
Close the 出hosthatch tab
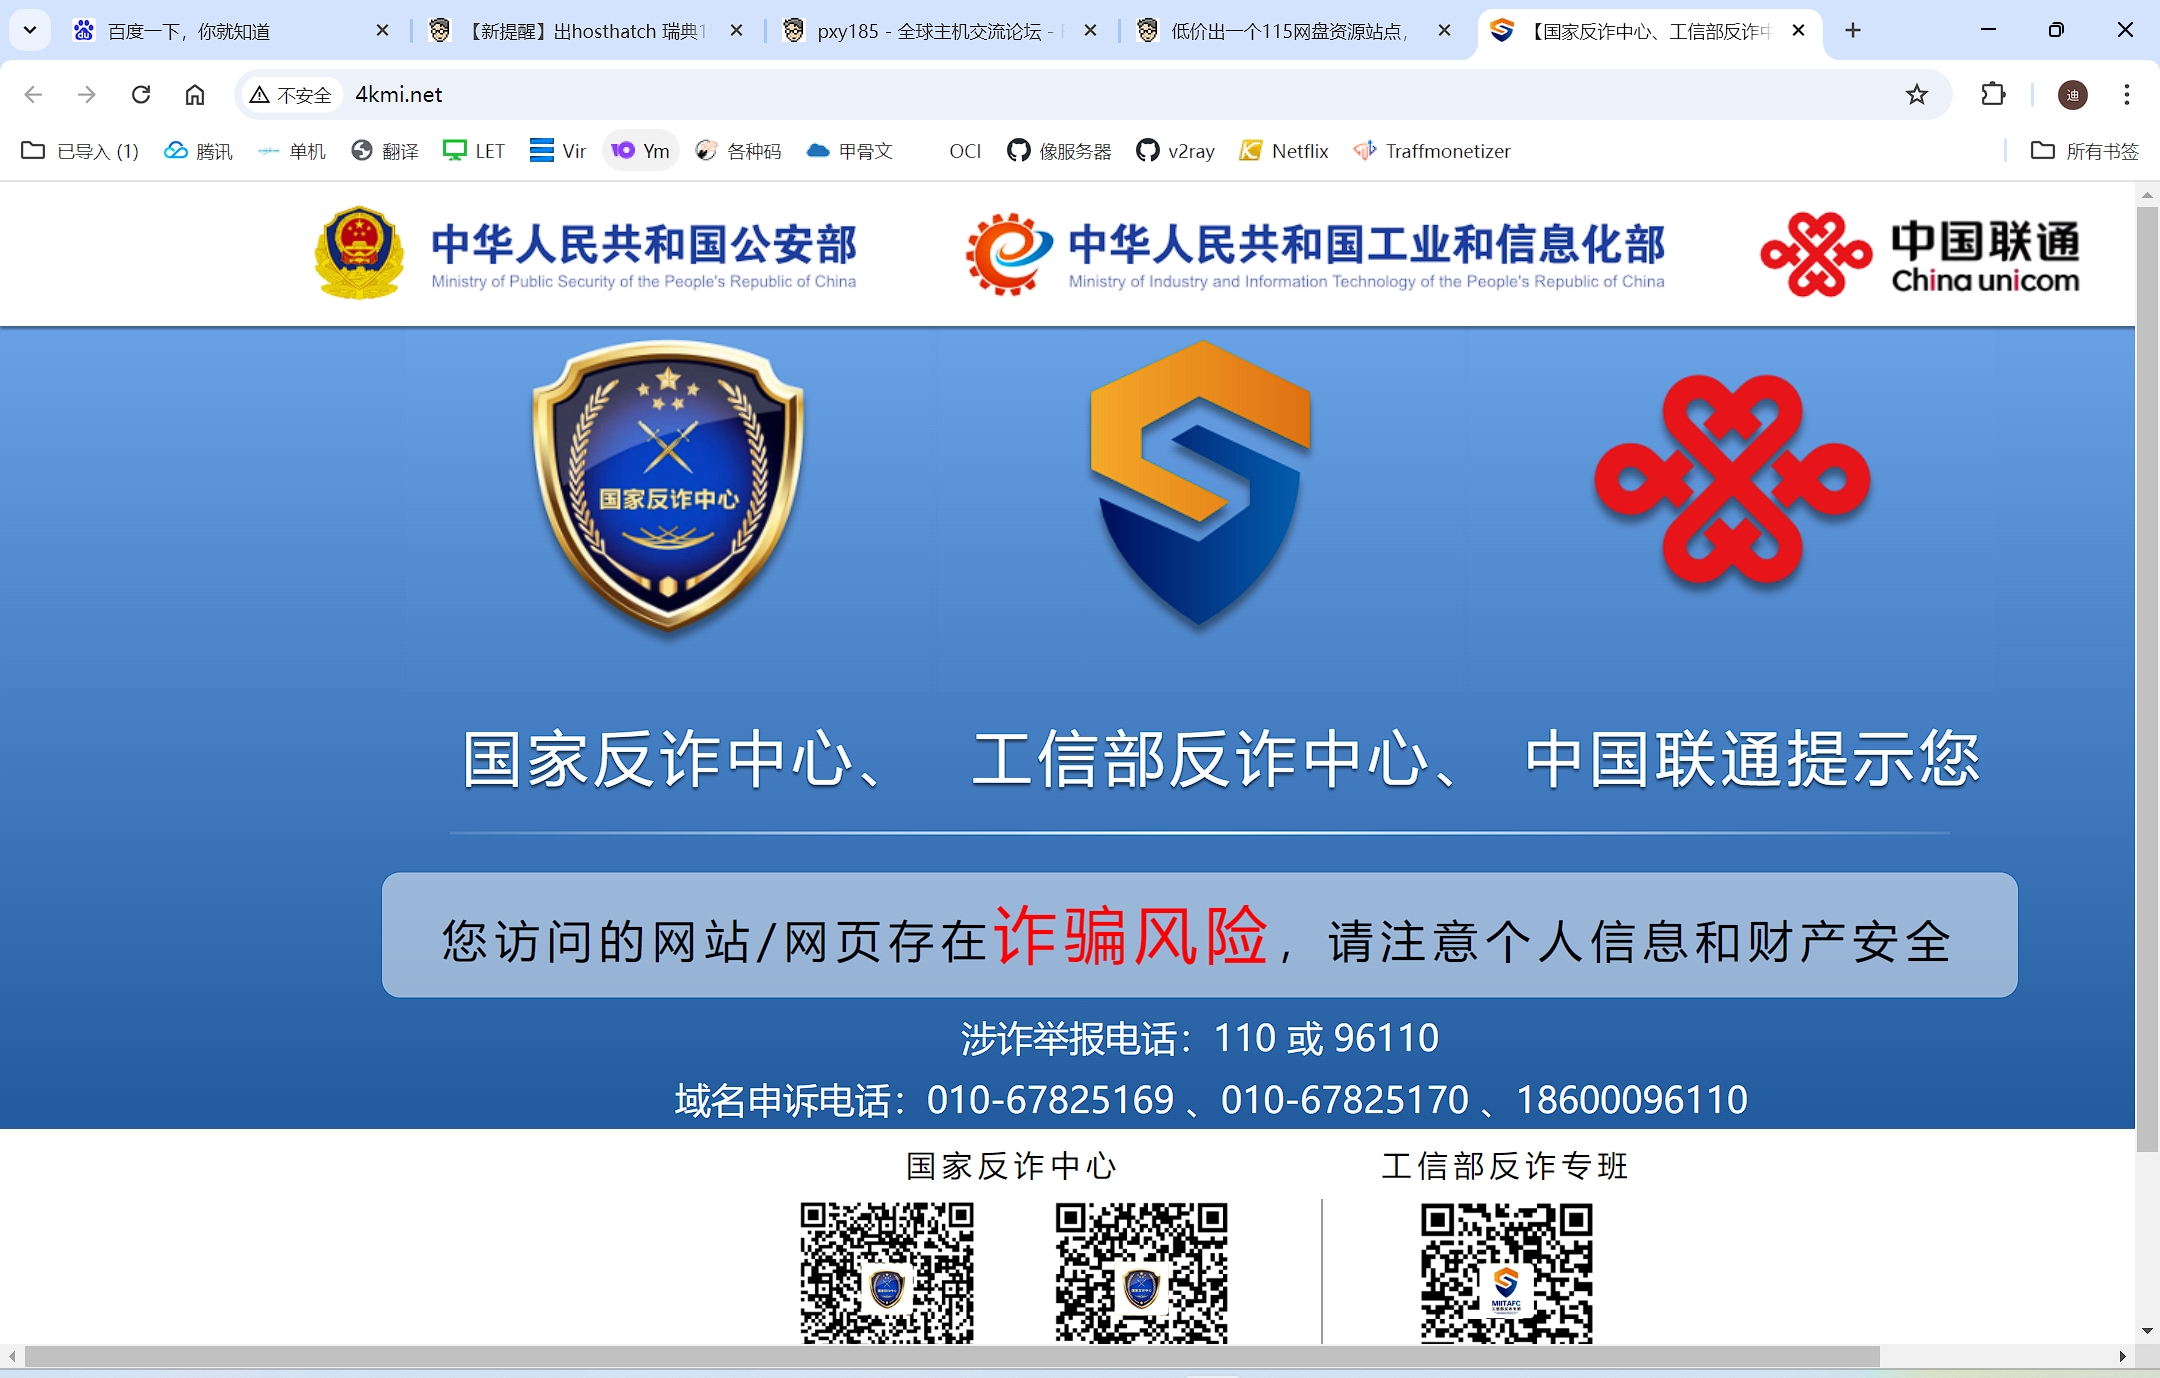click(736, 31)
